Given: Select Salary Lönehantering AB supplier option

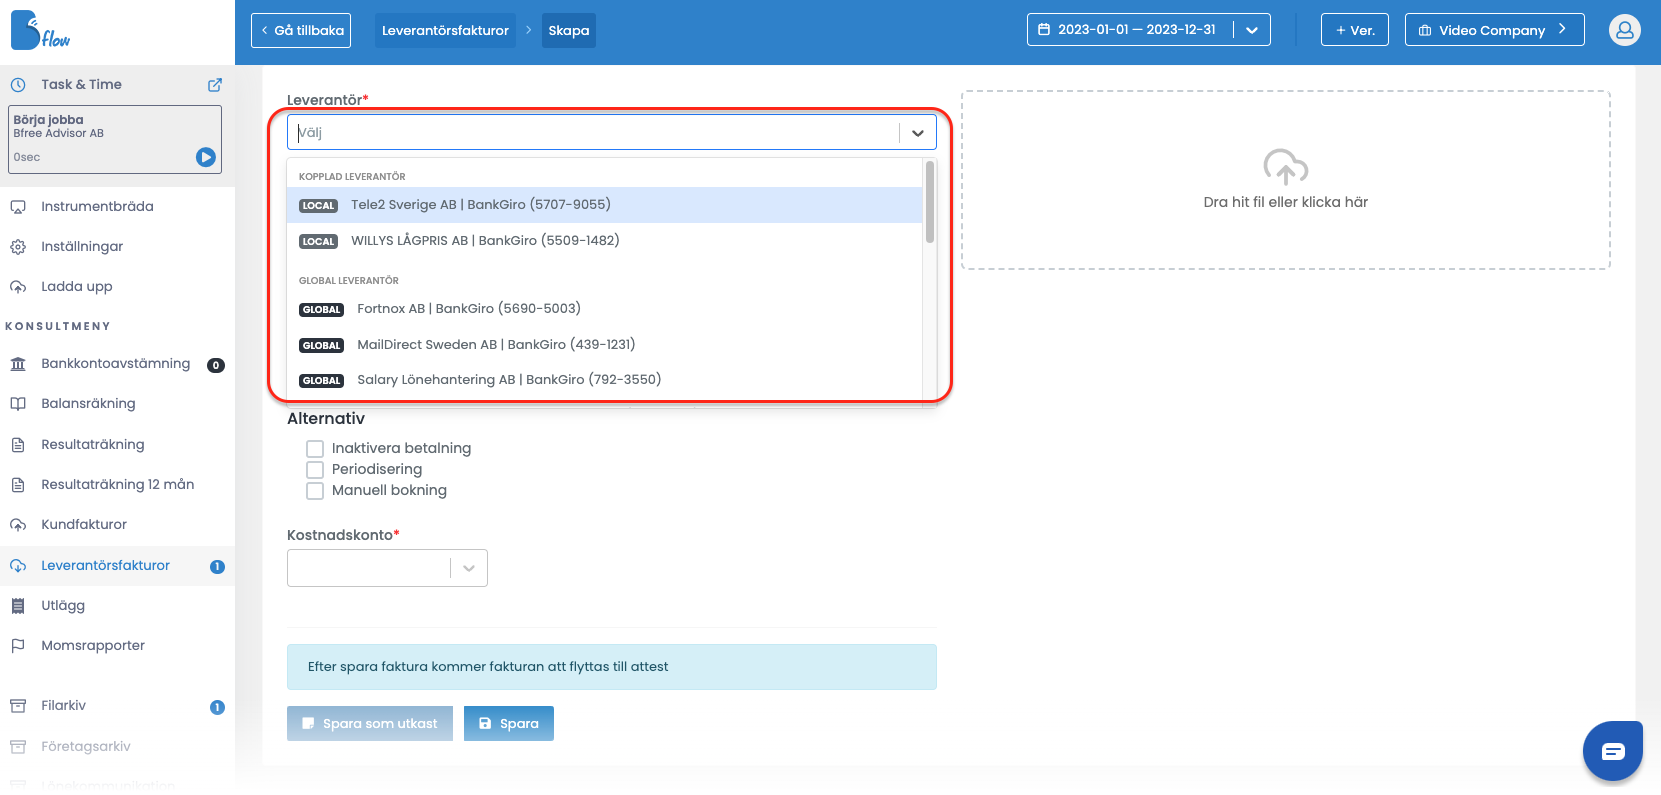Looking at the screenshot, I should pyautogui.click(x=604, y=380).
